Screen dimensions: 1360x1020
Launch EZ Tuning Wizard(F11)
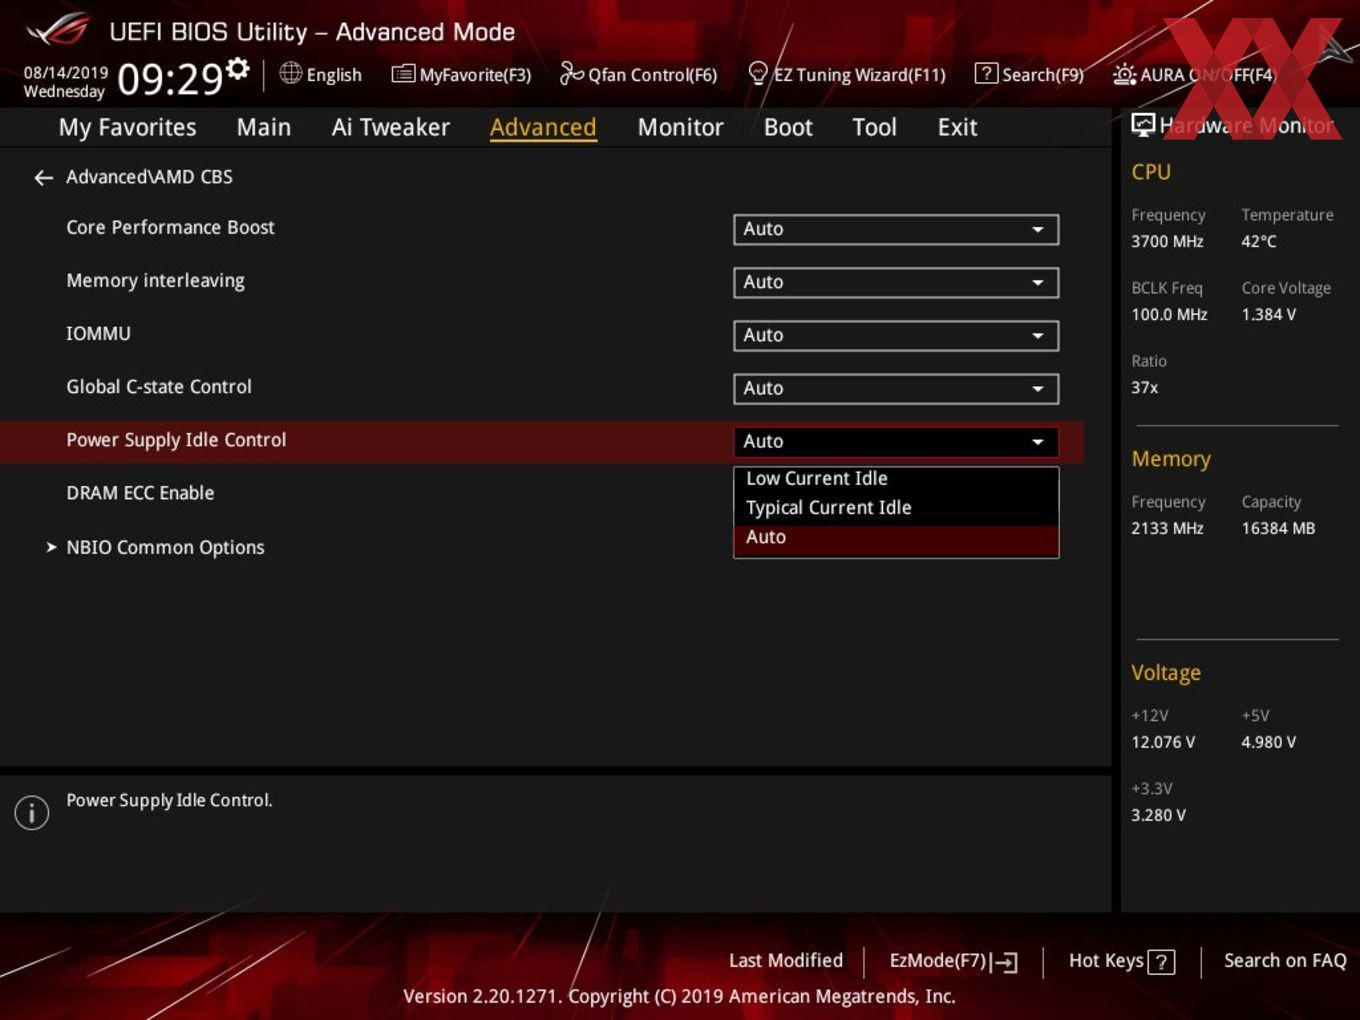(x=846, y=74)
